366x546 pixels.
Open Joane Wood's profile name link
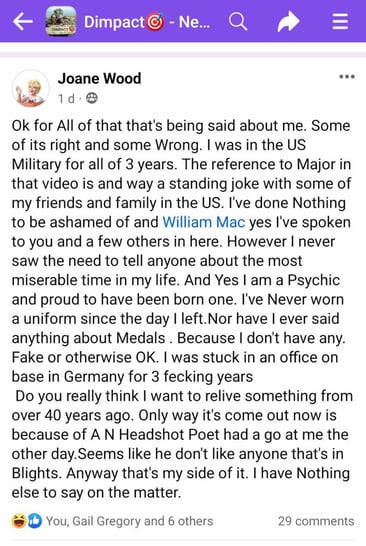(100, 78)
